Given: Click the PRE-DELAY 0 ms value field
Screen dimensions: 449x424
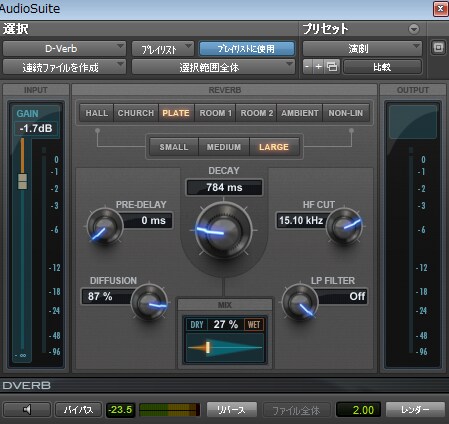Looking at the screenshot, I should tap(148, 220).
